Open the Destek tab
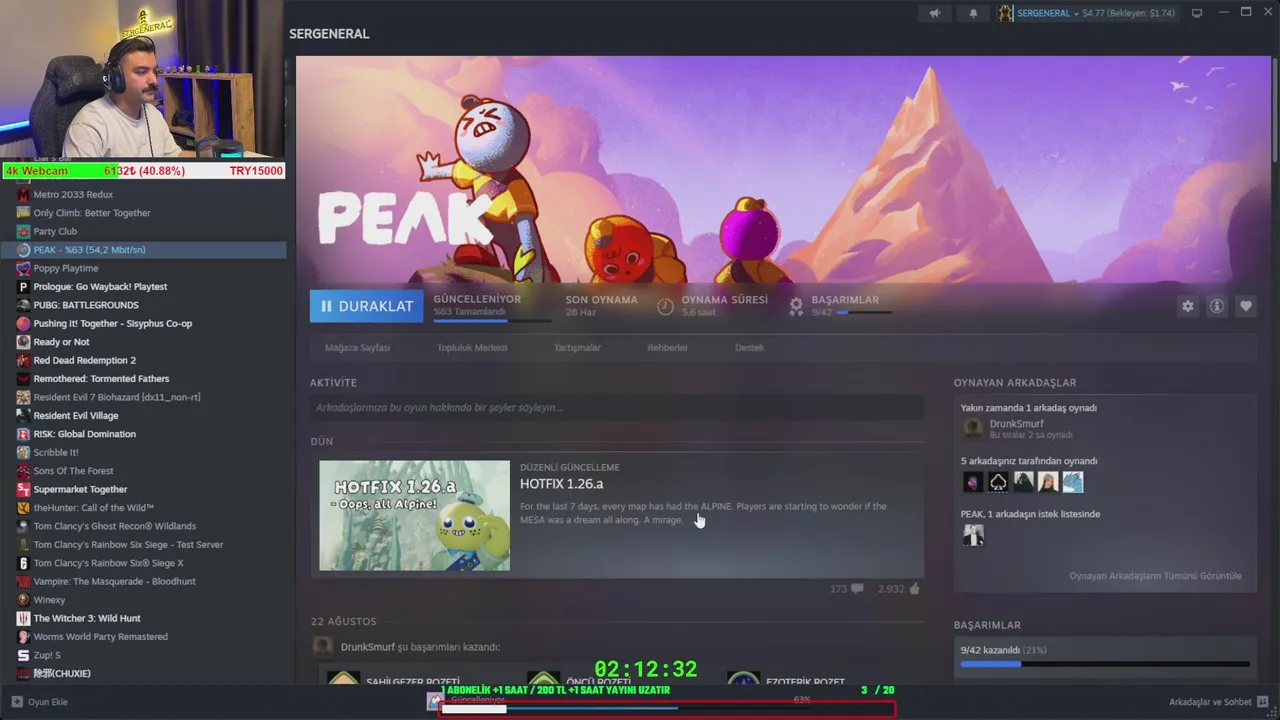This screenshot has height=720, width=1280. [x=749, y=348]
